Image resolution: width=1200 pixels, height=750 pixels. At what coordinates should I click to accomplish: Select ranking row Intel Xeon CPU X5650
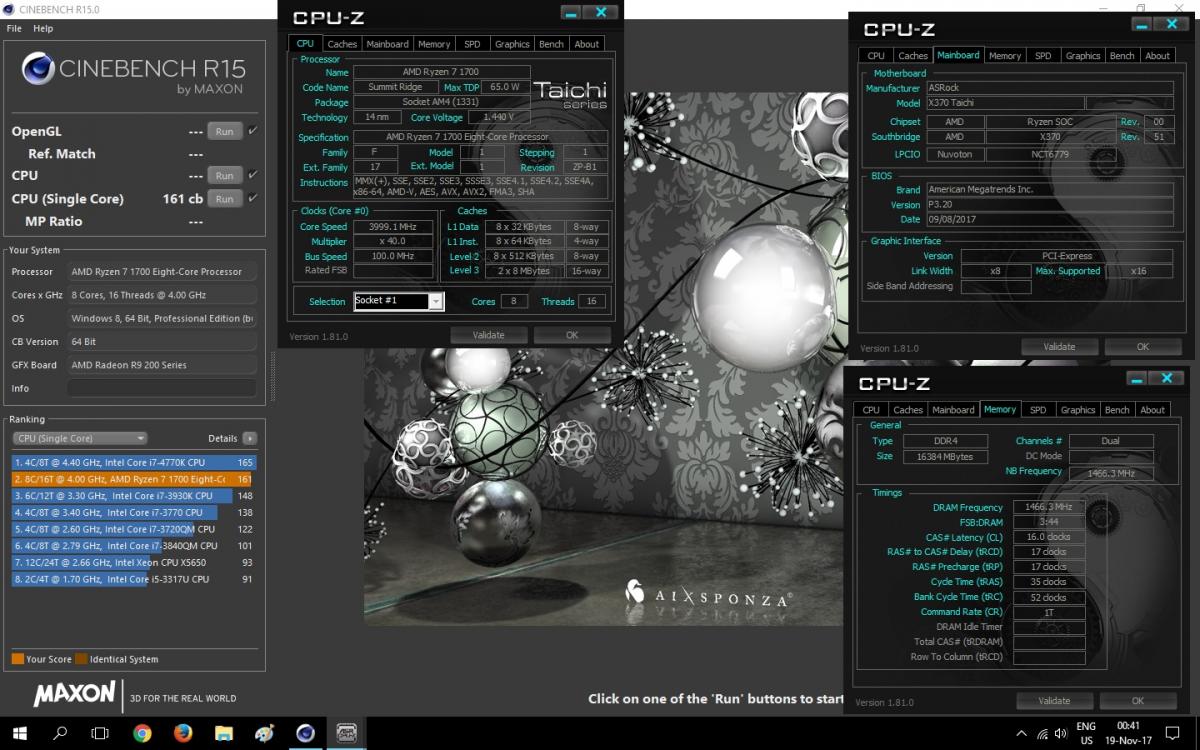[x=134, y=562]
